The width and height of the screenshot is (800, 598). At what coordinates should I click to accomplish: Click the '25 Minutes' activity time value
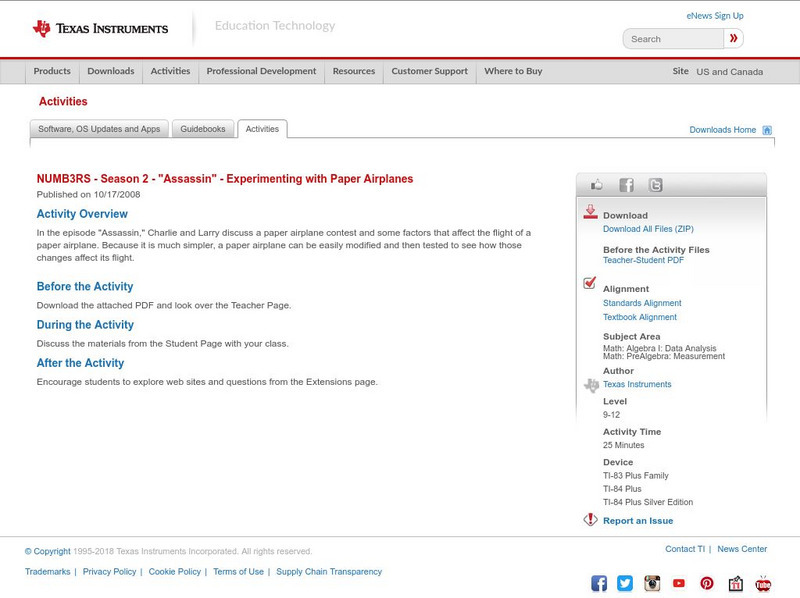(x=623, y=445)
